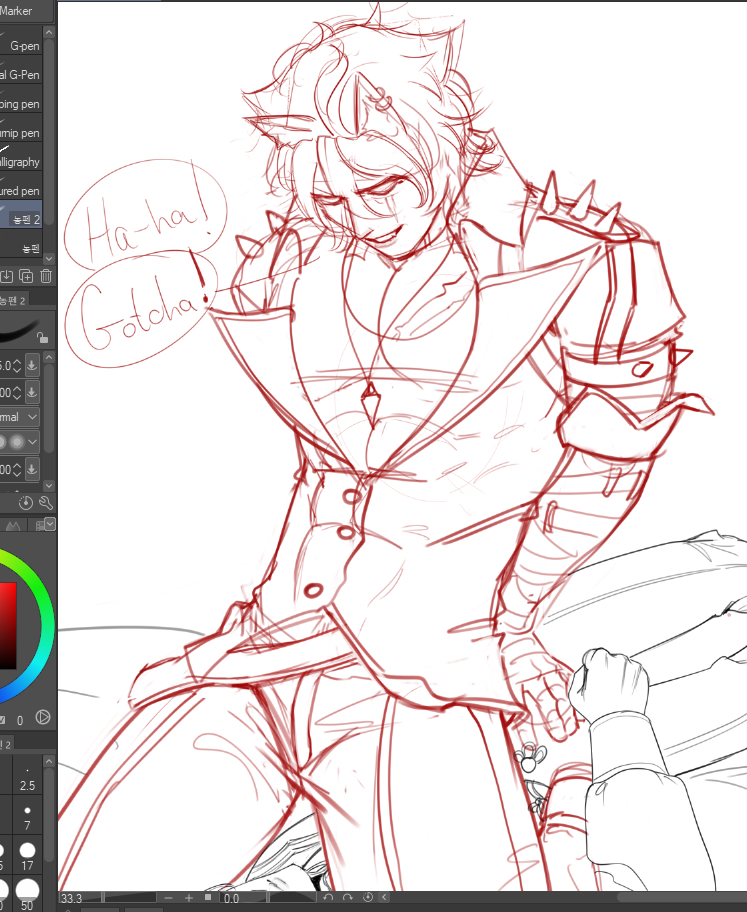This screenshot has height=912, width=747.
Task: Click the import sub tool icon
Action: (7, 276)
